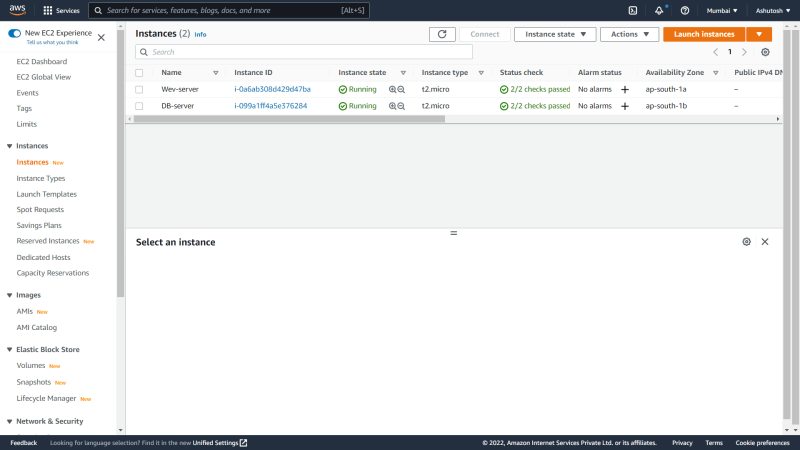Open details panel settings gear
The height and width of the screenshot is (450, 800).
coord(746,242)
